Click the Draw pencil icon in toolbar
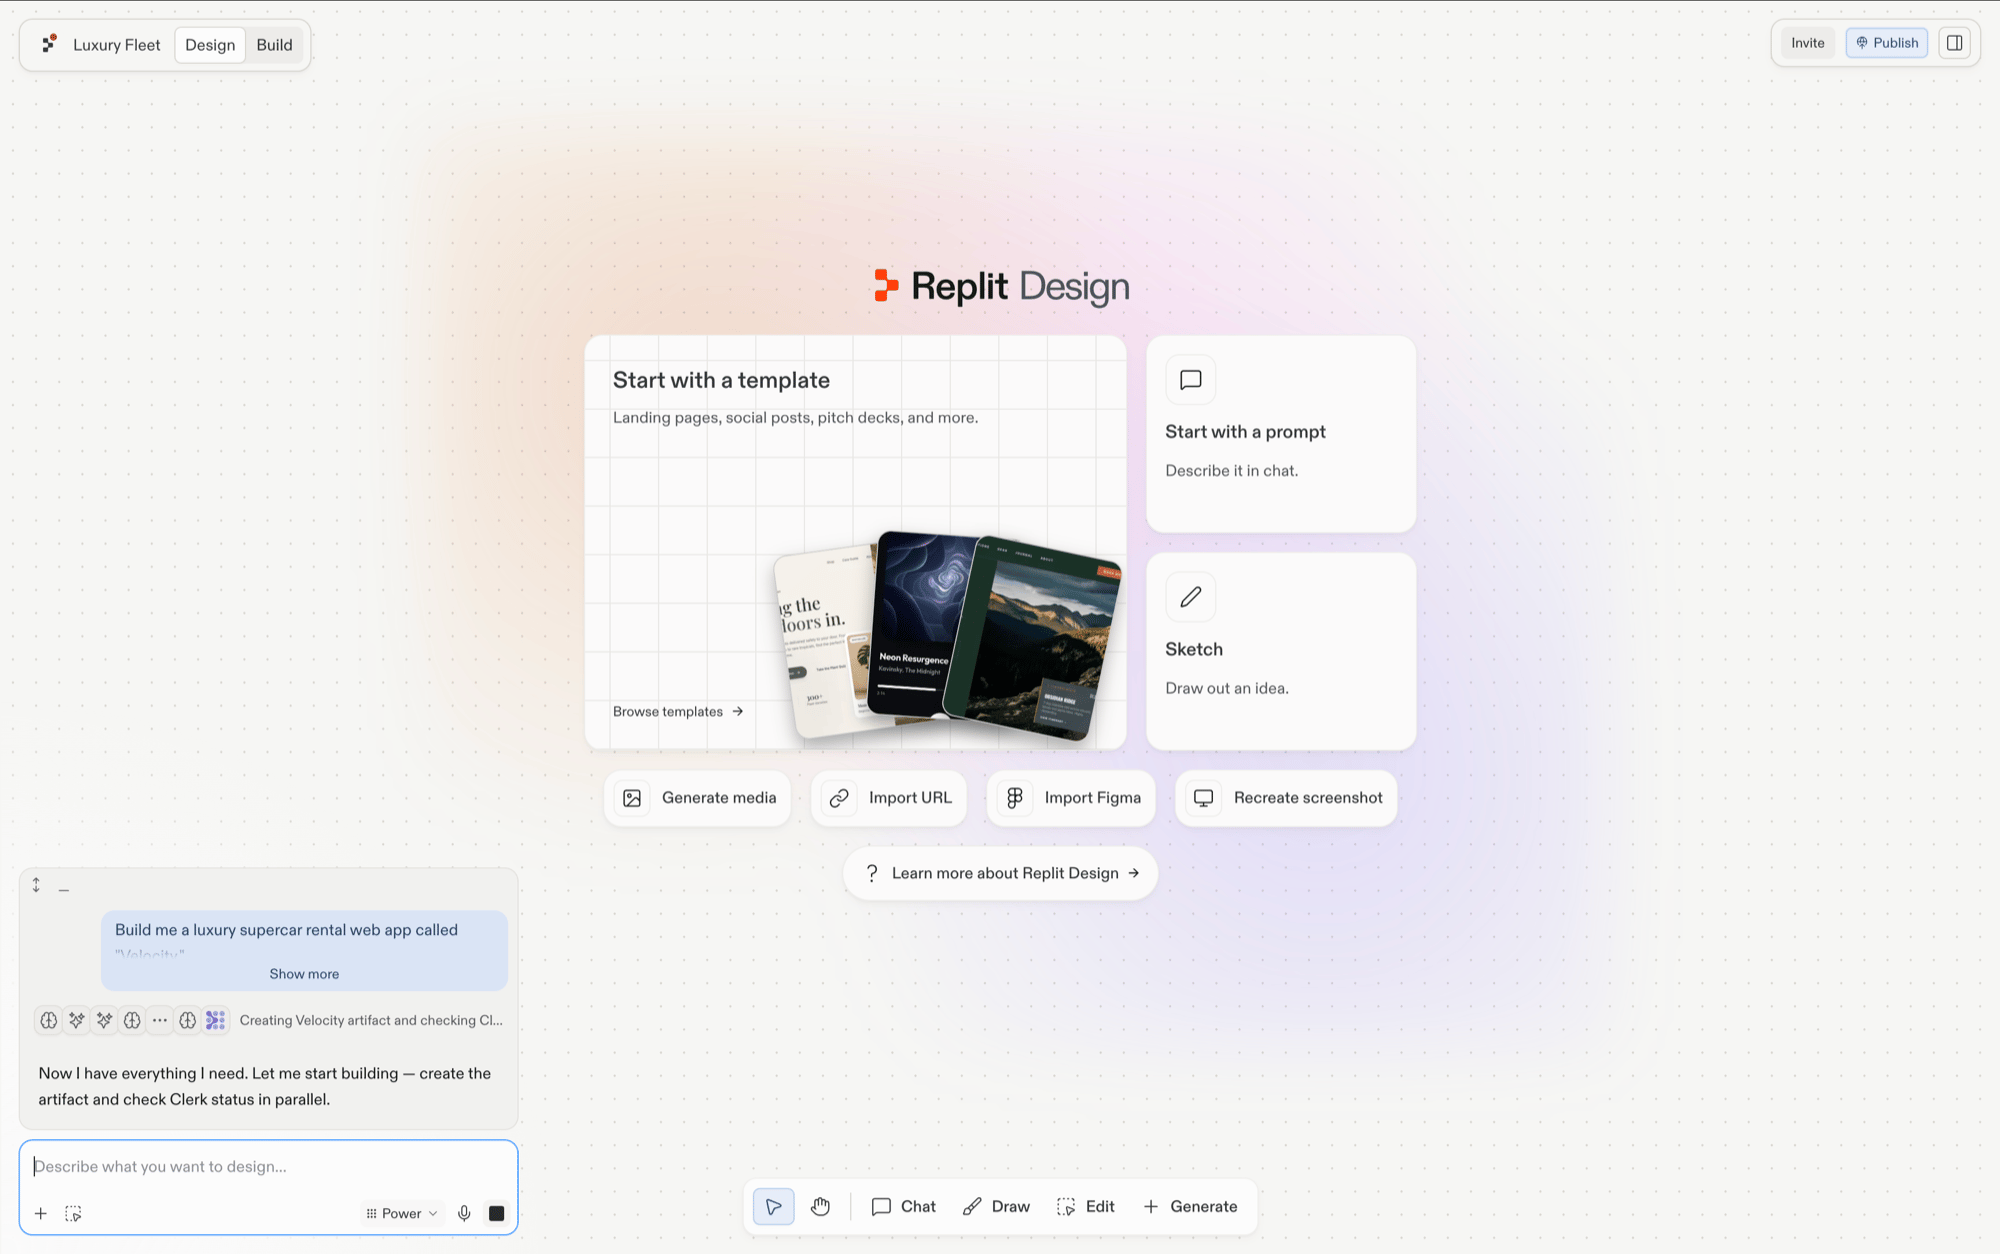This screenshot has height=1254, width=2000. pos(972,1207)
